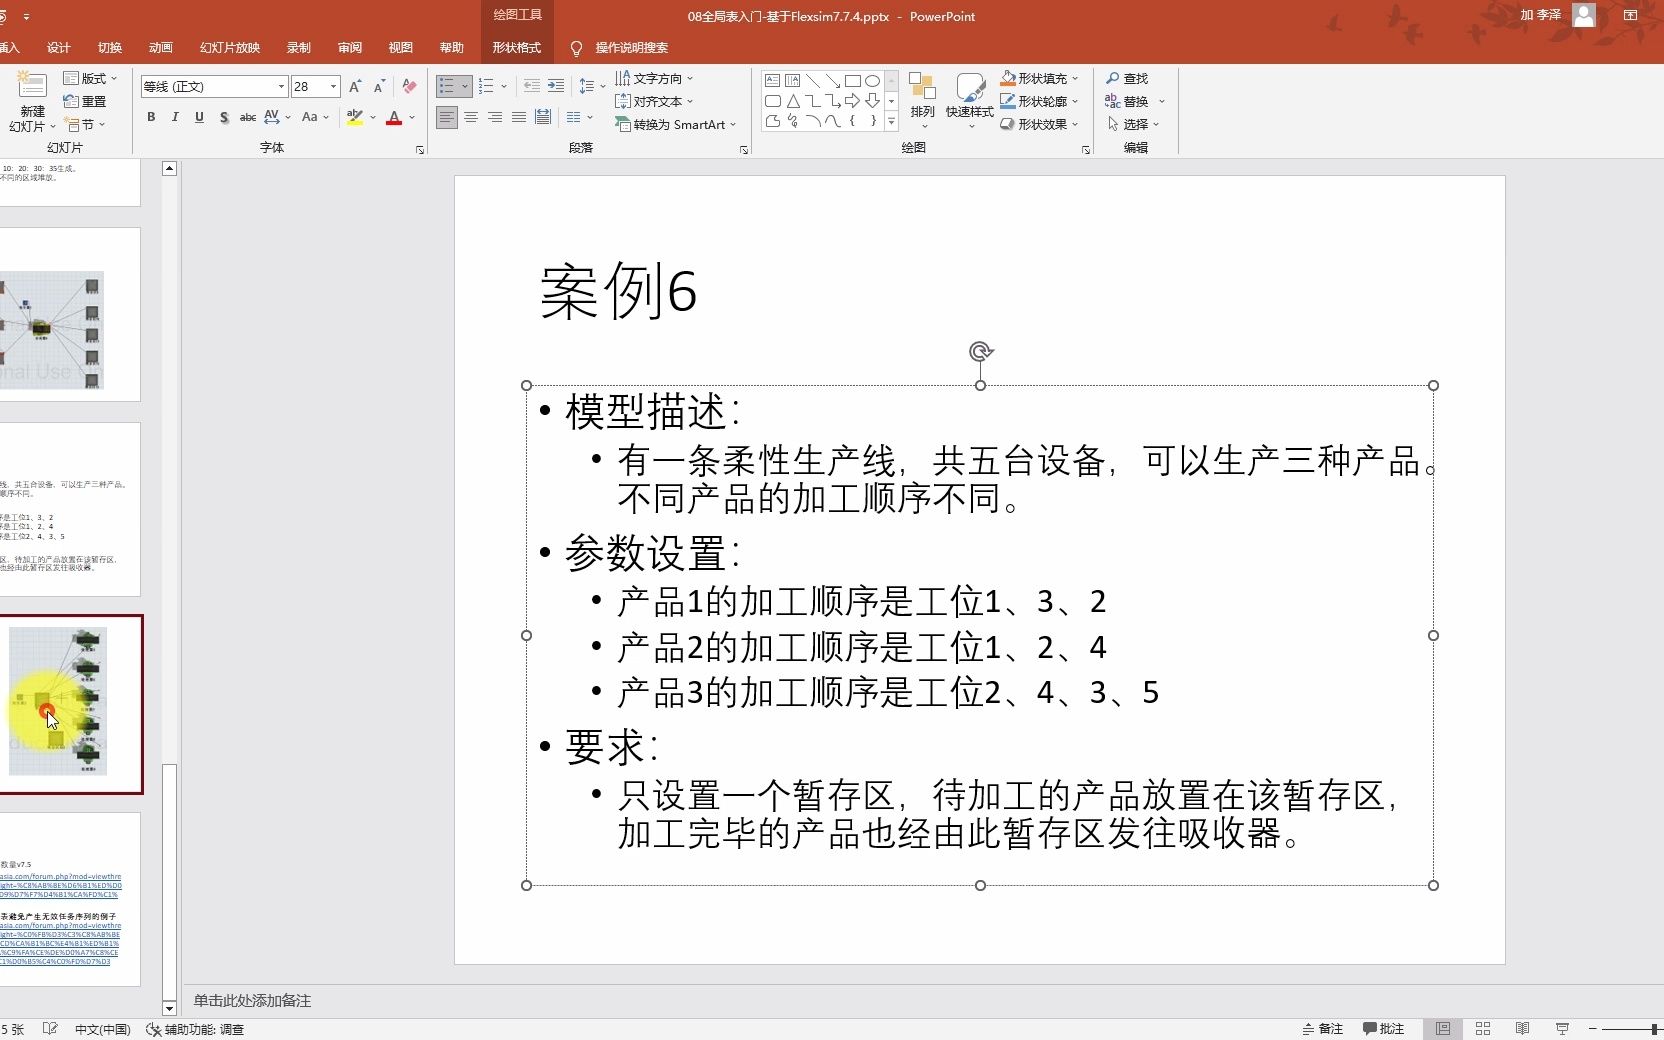The image size is (1664, 1040).
Task: Open Shape Effects
Action: pyautogui.click(x=1040, y=124)
